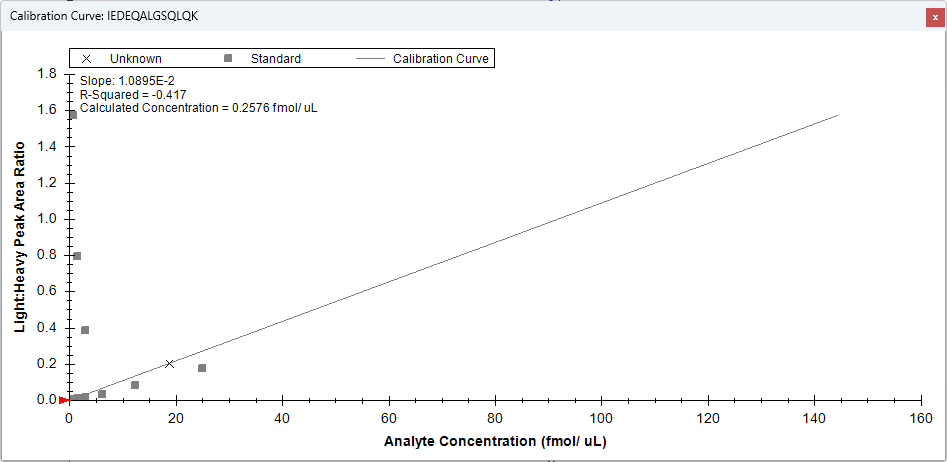Click the 'Unknown' legend label

pos(136,59)
